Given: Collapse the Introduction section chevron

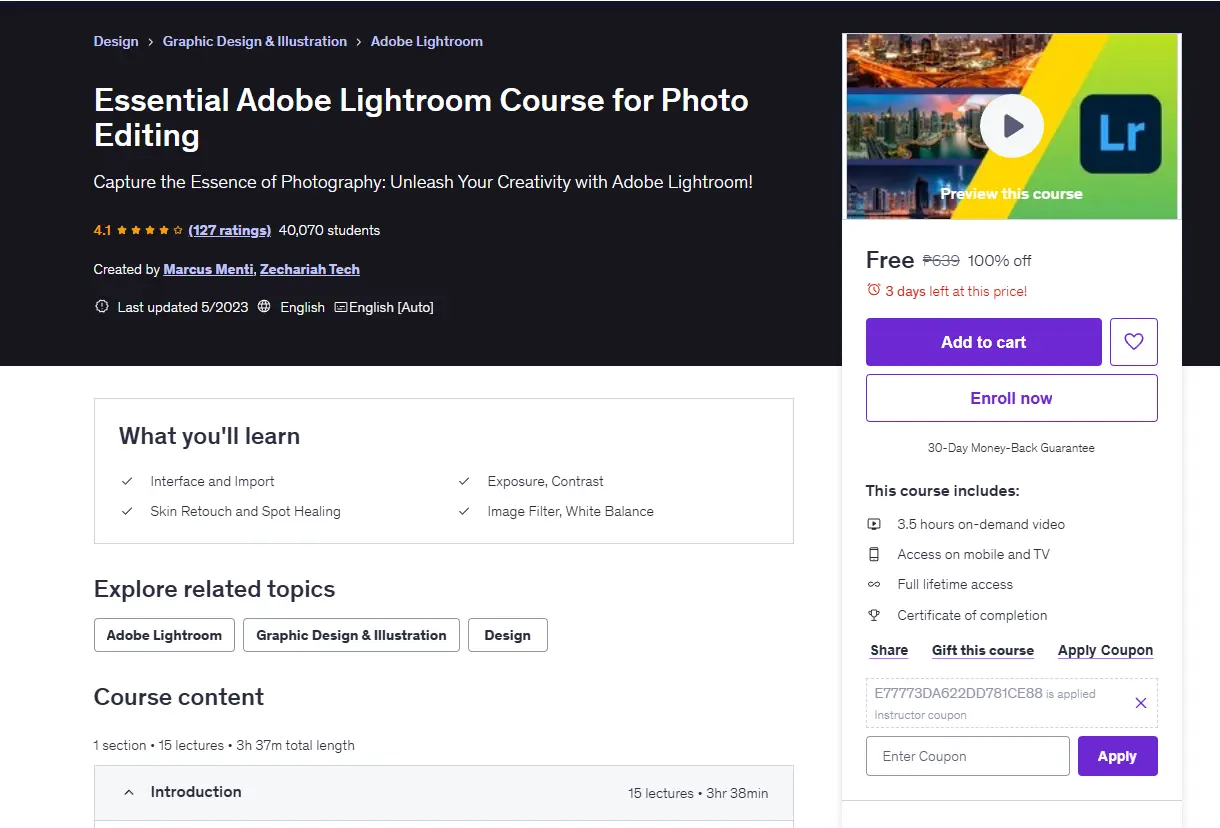Looking at the screenshot, I should click(x=129, y=792).
